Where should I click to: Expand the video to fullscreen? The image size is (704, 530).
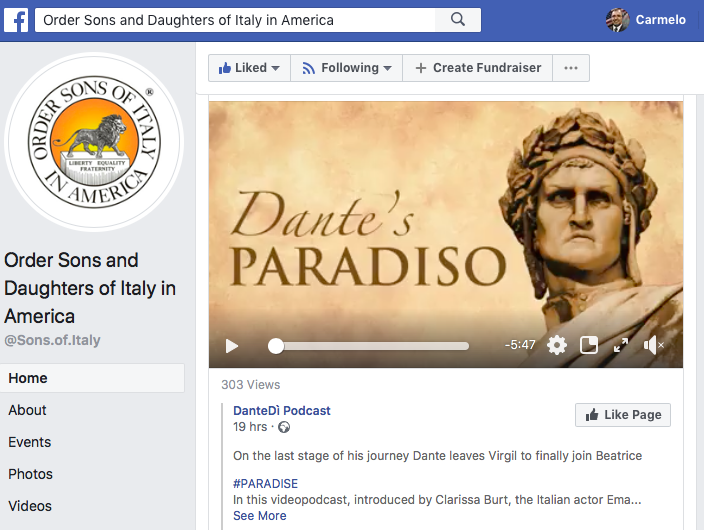click(621, 345)
